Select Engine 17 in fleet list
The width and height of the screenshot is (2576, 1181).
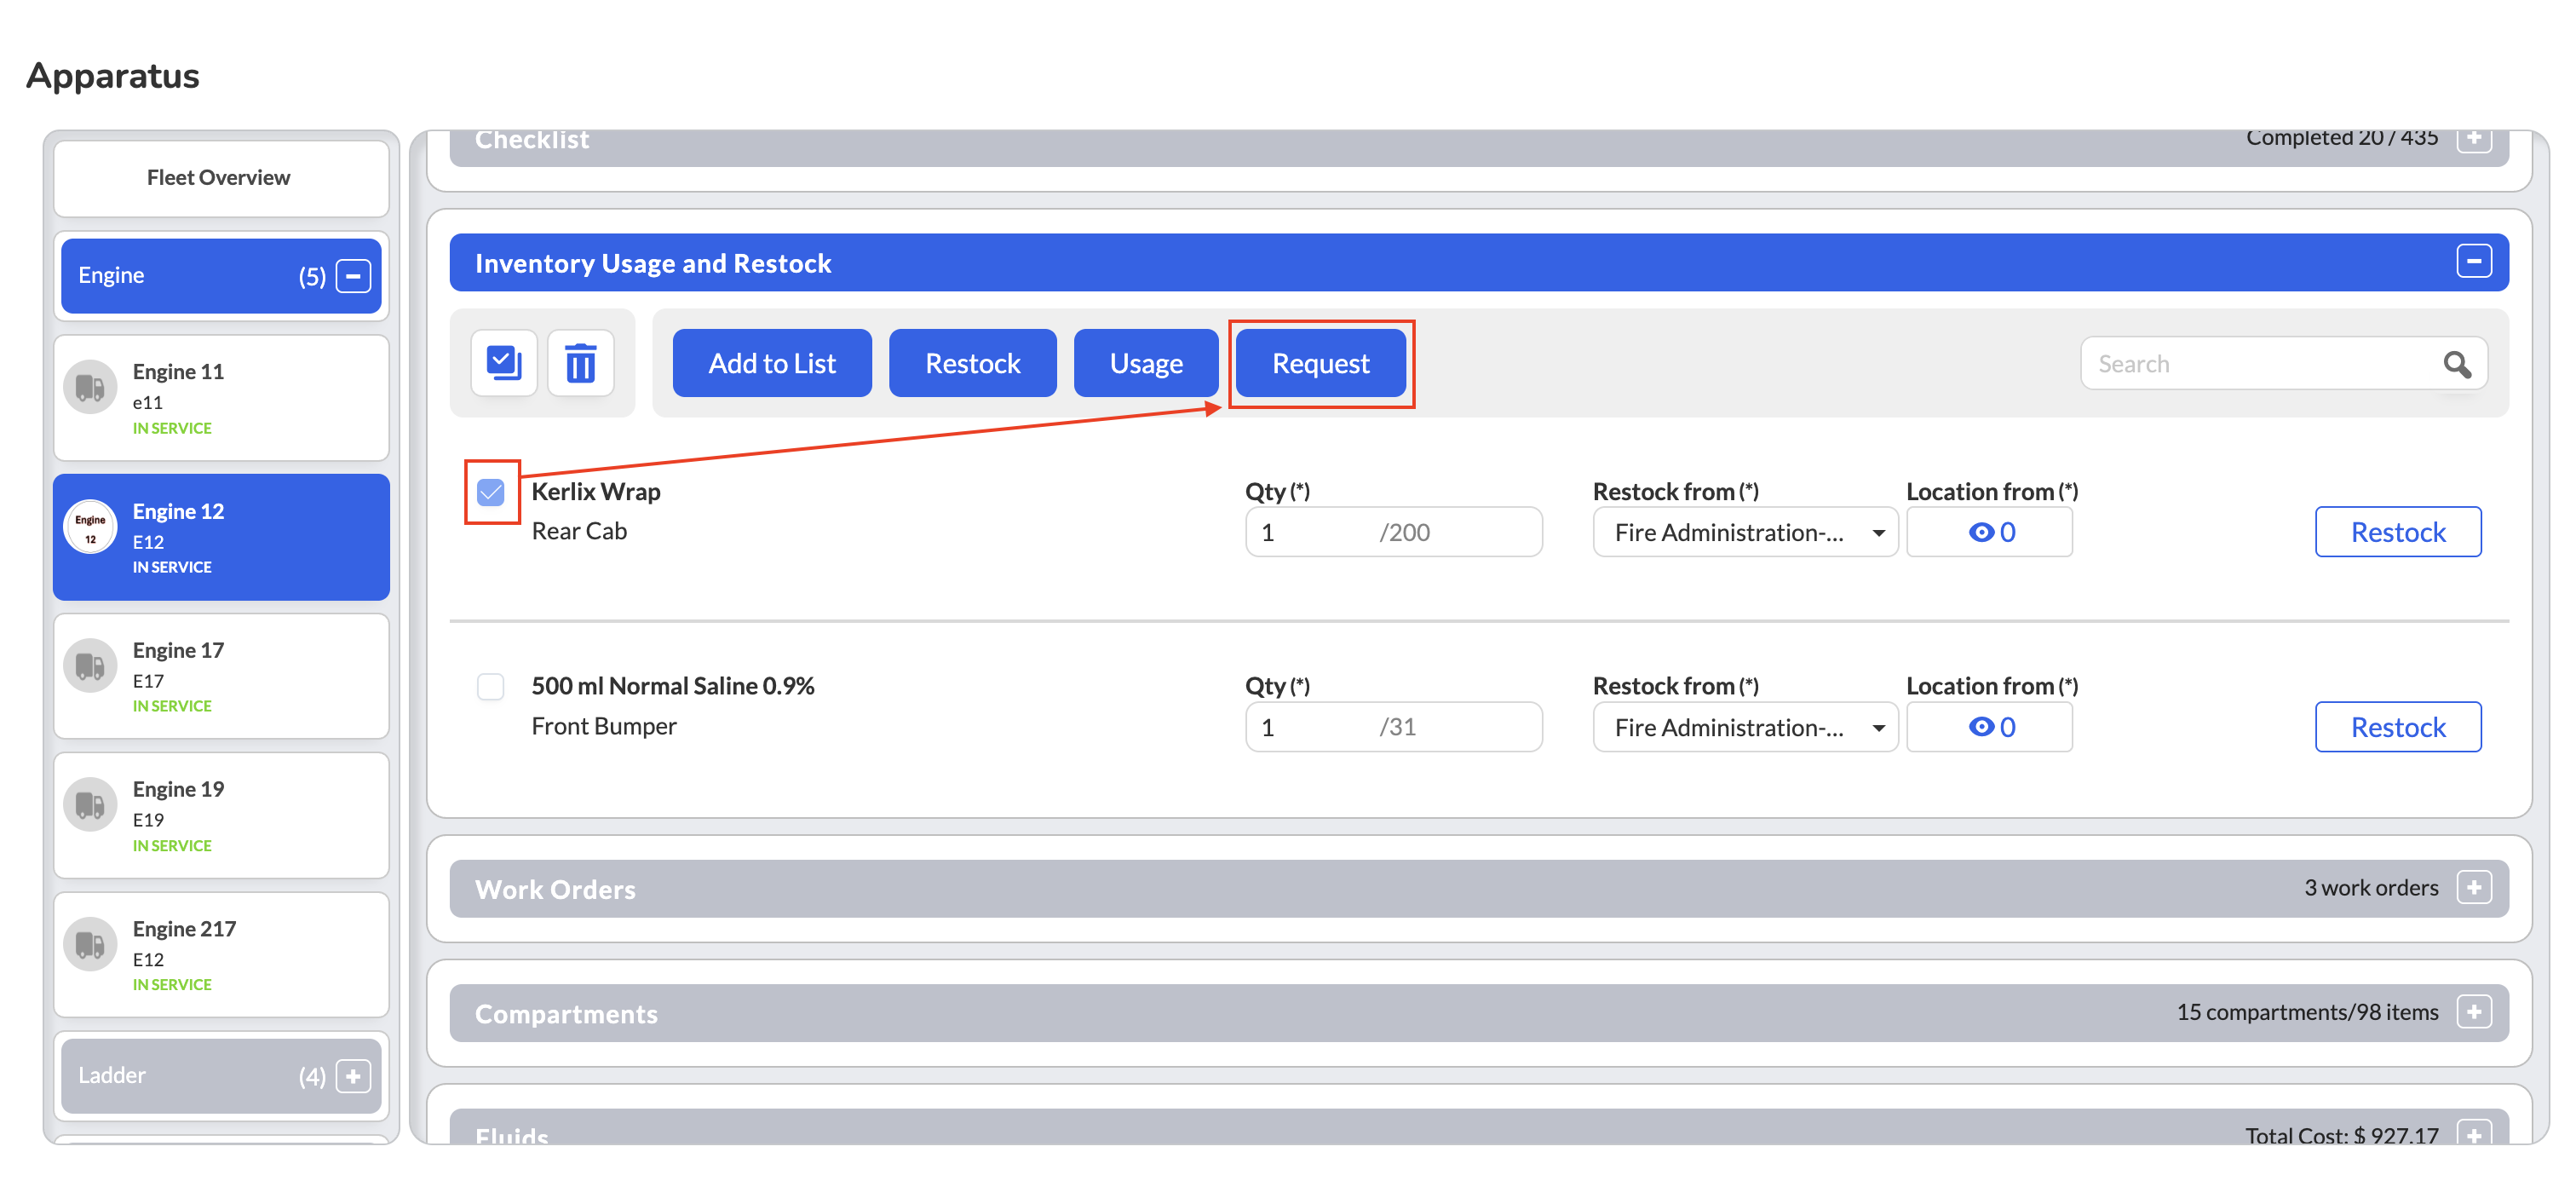point(221,676)
